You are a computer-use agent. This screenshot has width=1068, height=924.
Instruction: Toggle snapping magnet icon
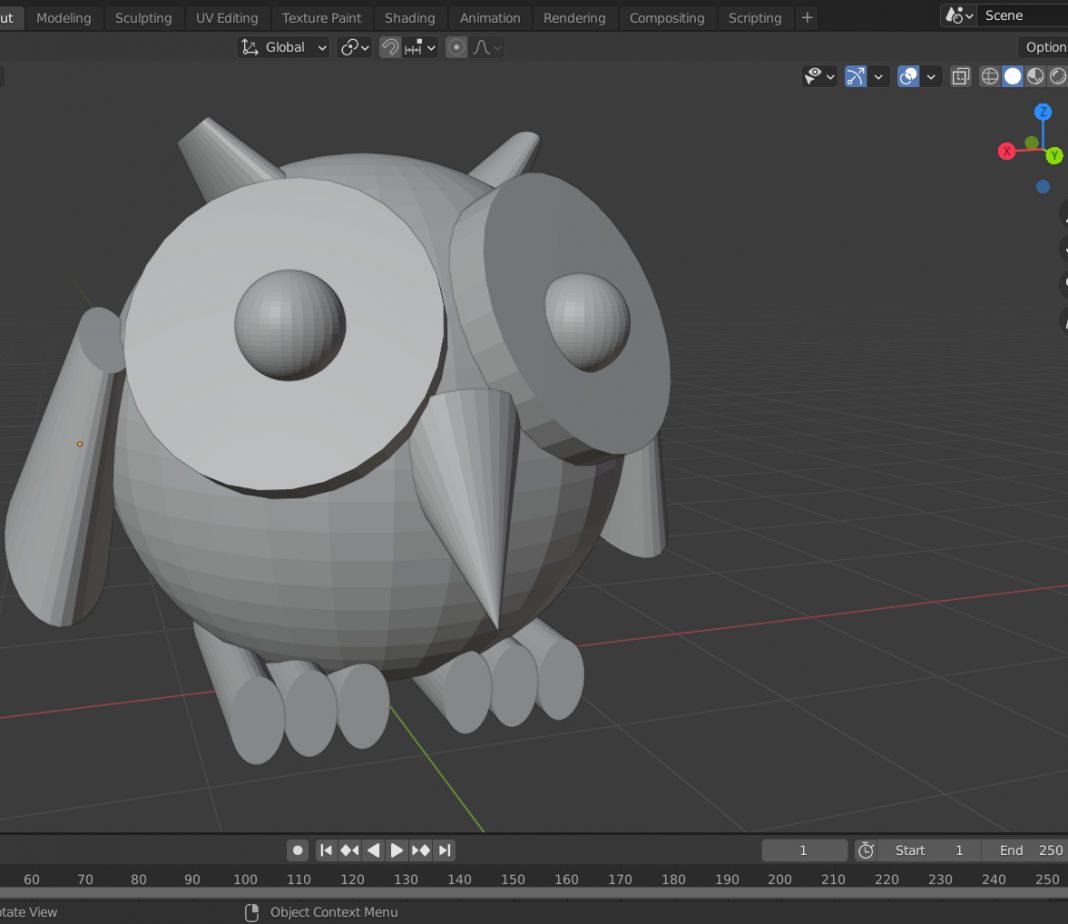click(x=390, y=47)
